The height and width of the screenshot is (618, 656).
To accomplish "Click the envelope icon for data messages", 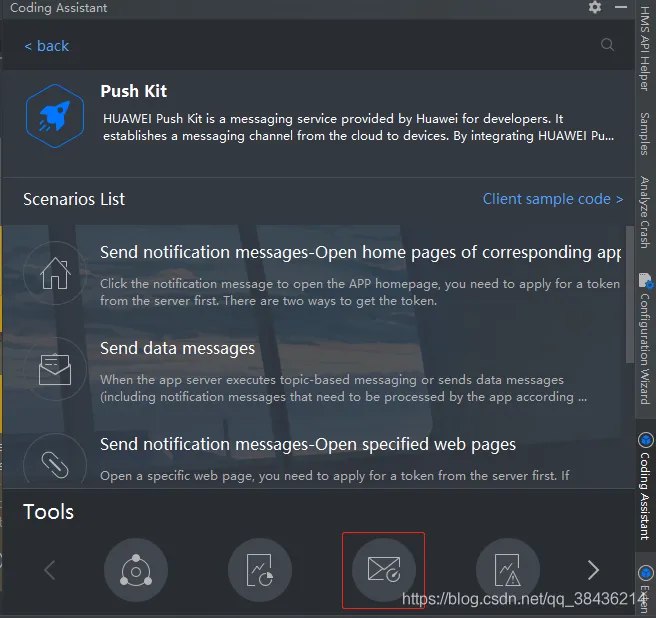I will pos(55,369).
